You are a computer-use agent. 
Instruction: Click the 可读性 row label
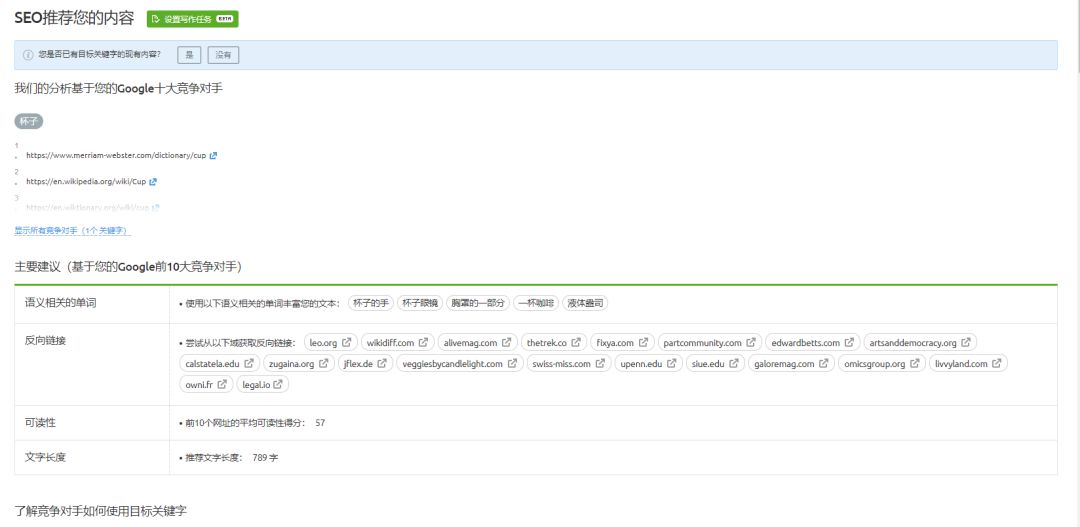40,422
